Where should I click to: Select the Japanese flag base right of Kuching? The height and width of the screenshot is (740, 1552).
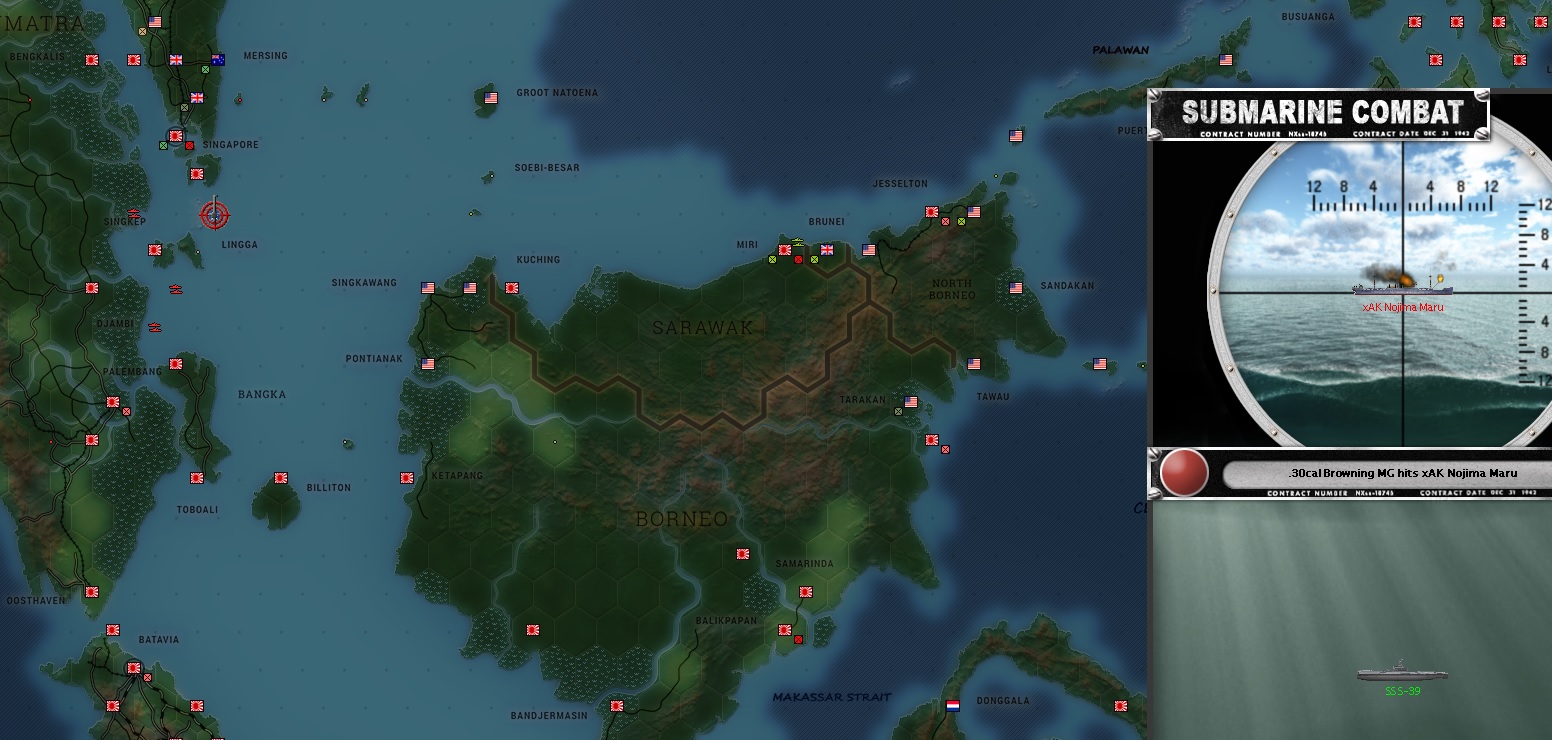[512, 288]
